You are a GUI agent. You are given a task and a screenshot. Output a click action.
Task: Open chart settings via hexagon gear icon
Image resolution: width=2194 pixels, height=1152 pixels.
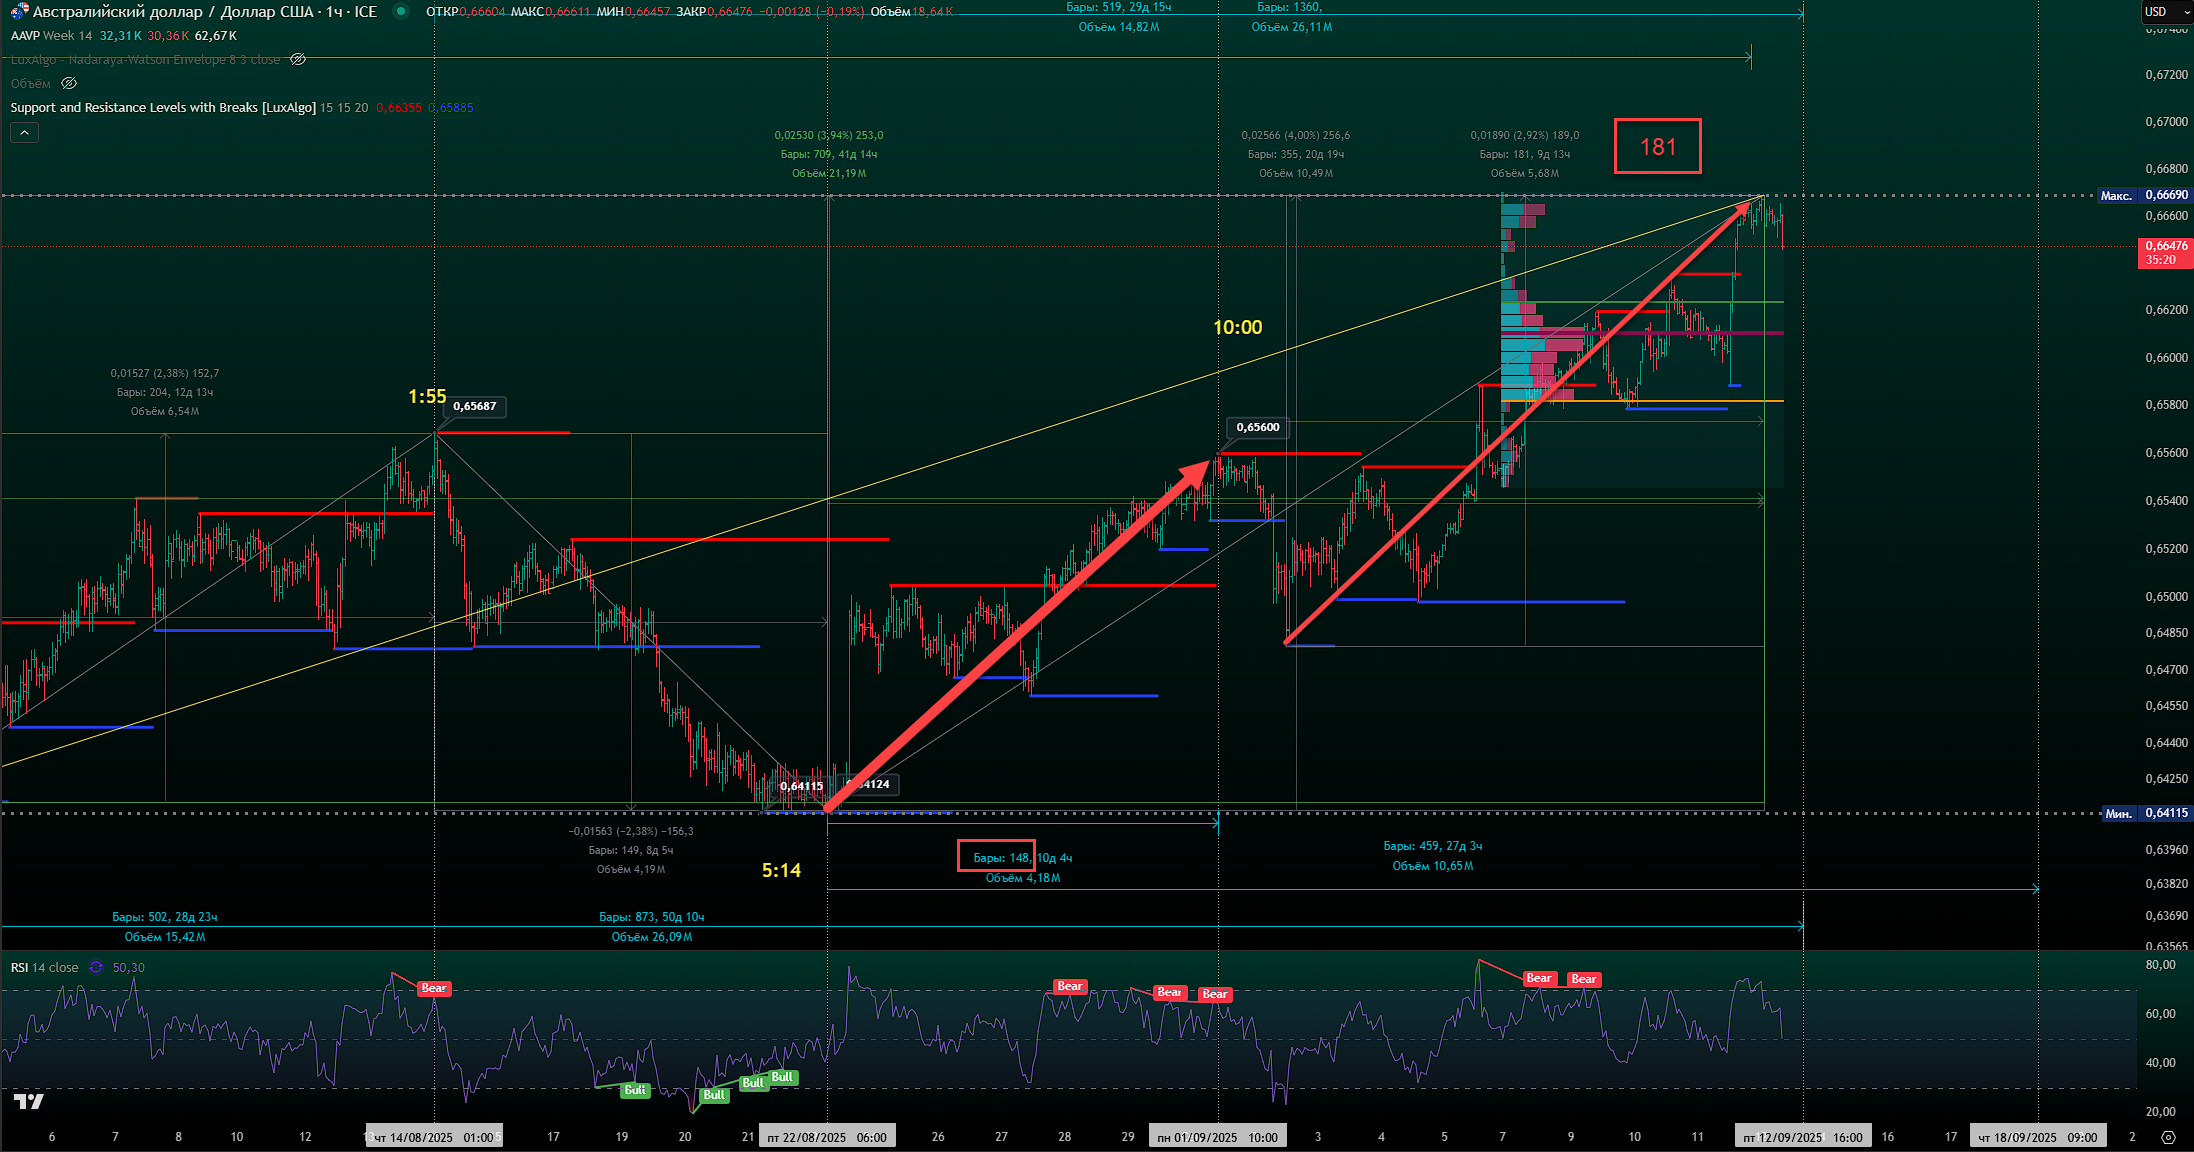tap(2168, 1137)
